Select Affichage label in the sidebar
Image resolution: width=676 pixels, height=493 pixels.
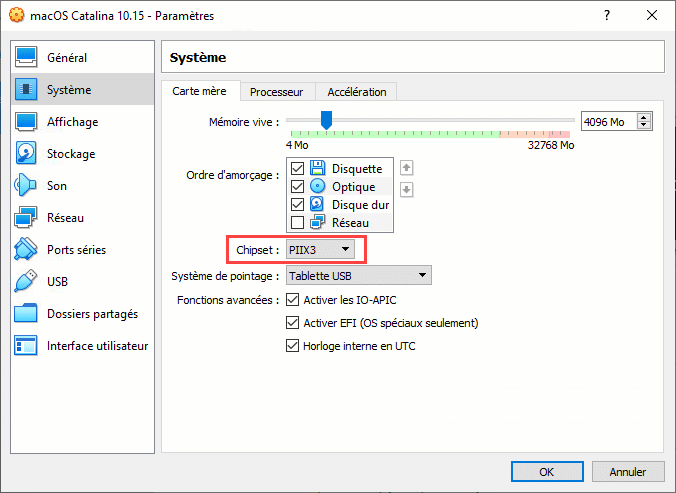[72, 122]
